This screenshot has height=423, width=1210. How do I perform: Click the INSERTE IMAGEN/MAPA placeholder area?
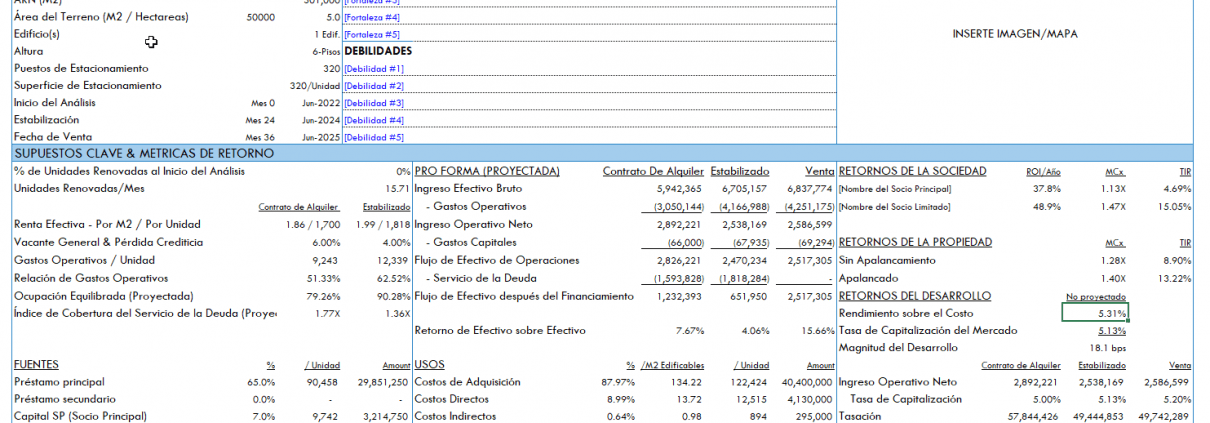pyautogui.click(x=1015, y=34)
